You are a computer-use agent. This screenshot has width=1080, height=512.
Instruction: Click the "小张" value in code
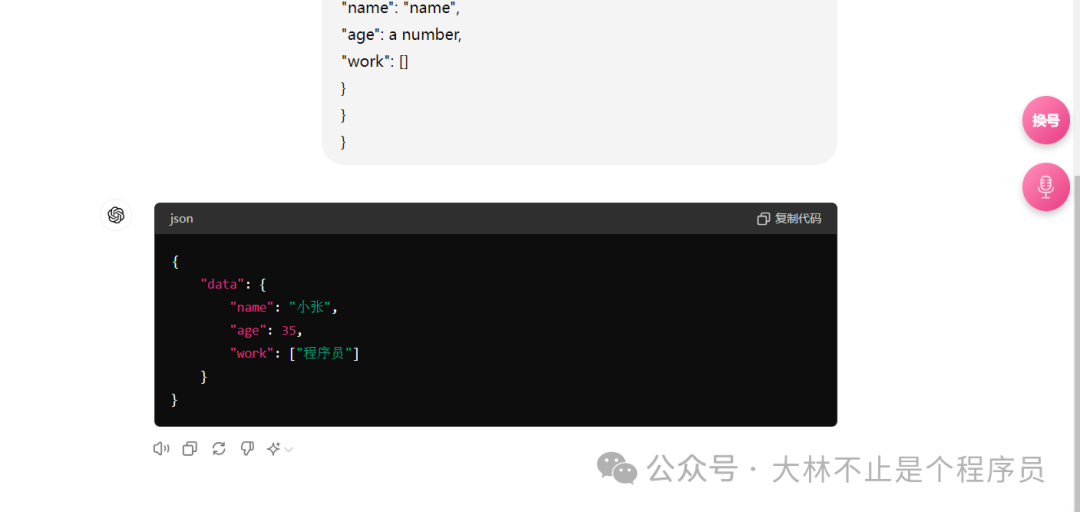click(310, 307)
